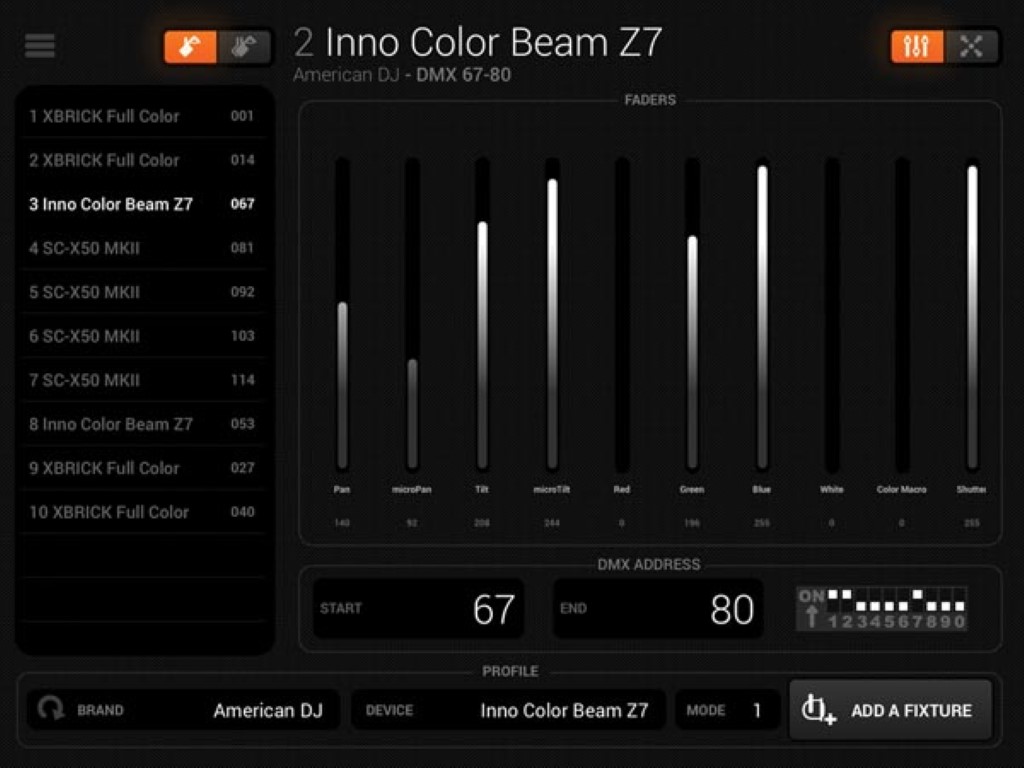Open the Mode selector
The width and height of the screenshot is (1024, 768).
point(727,710)
